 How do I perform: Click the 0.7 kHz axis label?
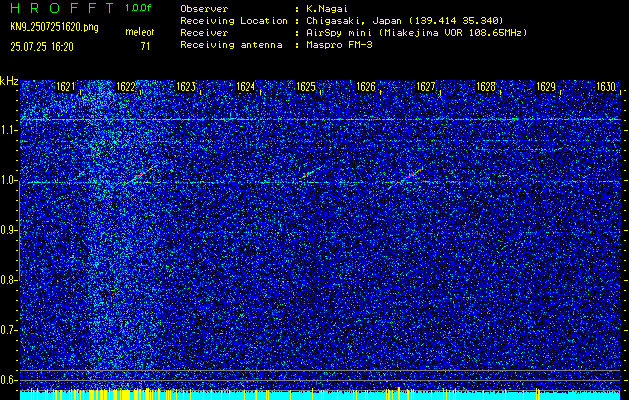(8, 330)
